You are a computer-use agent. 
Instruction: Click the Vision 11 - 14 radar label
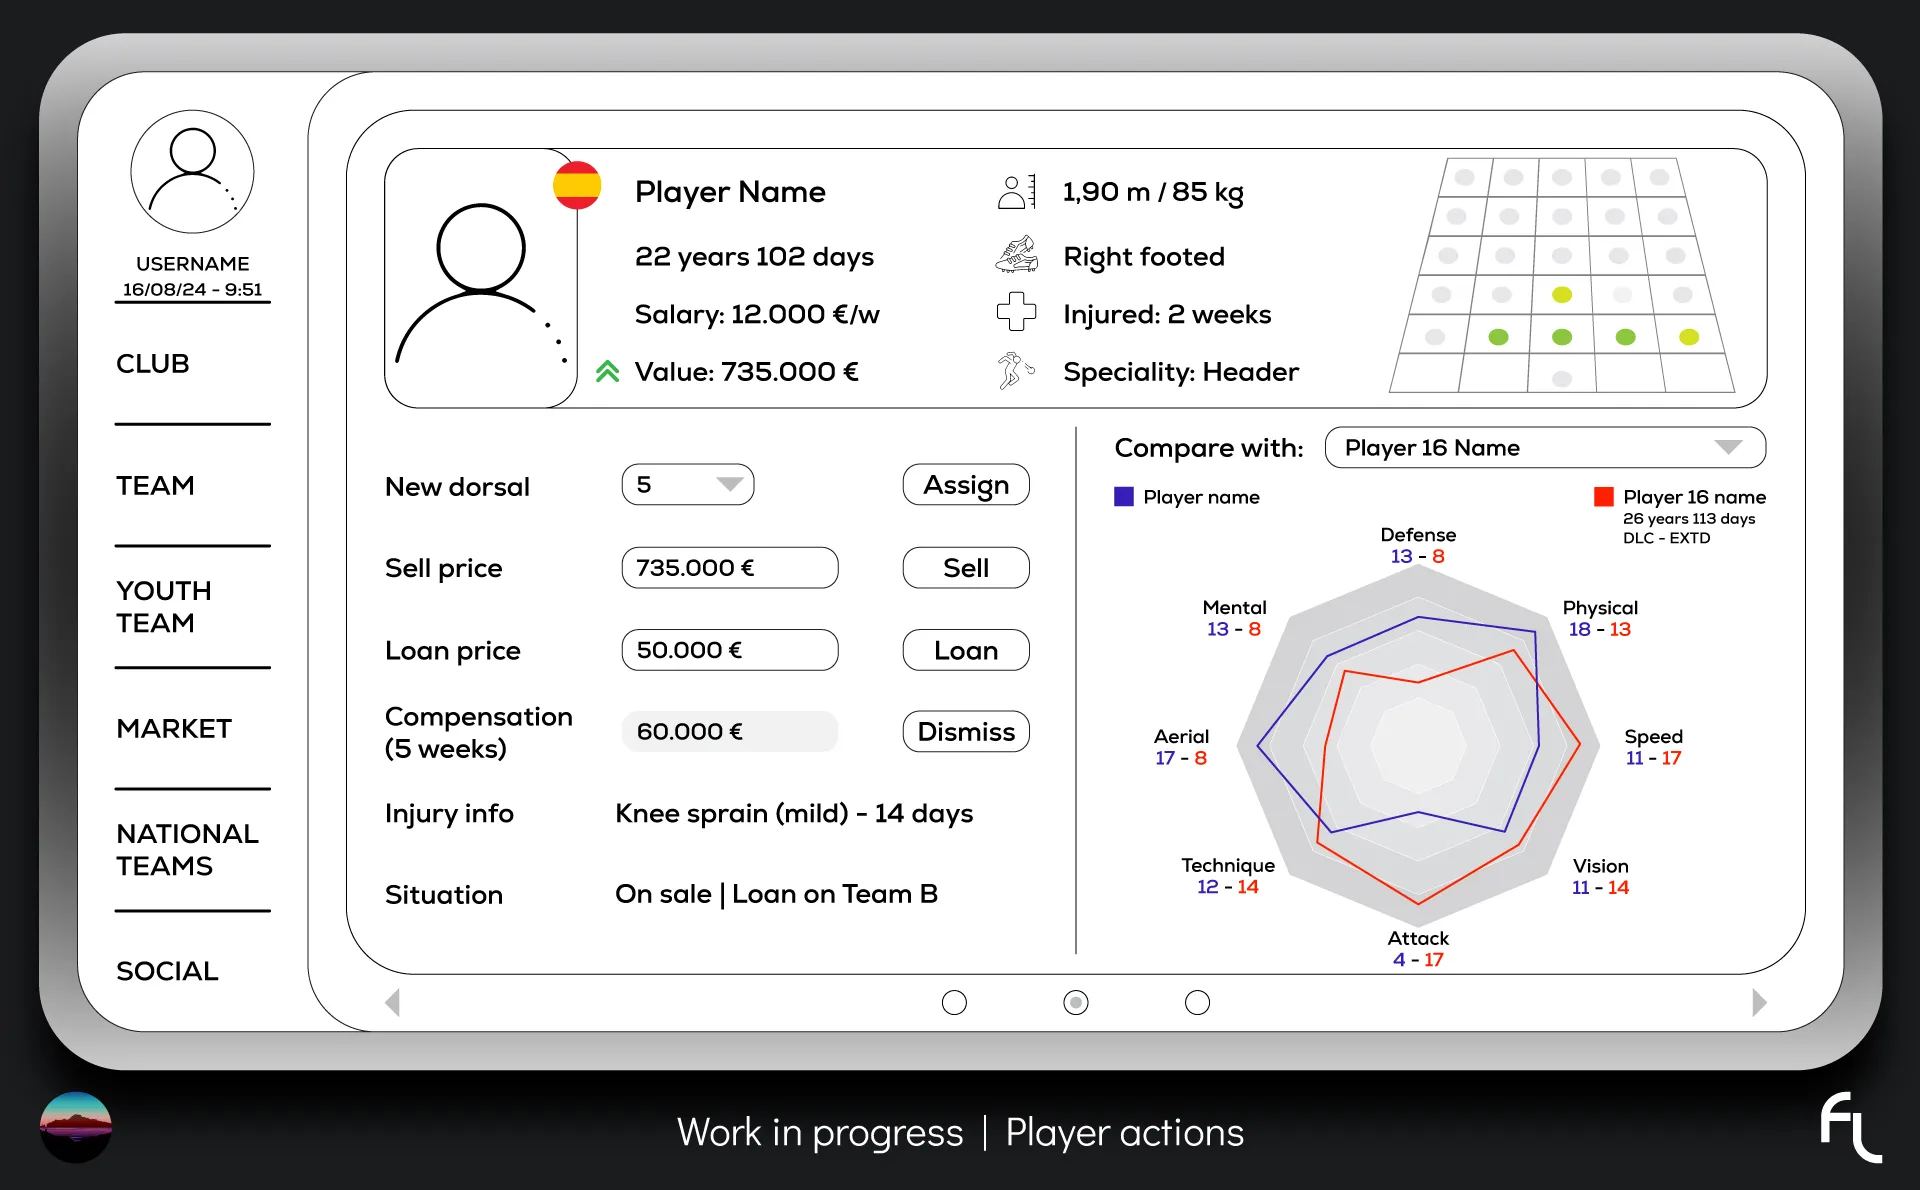tap(1600, 876)
